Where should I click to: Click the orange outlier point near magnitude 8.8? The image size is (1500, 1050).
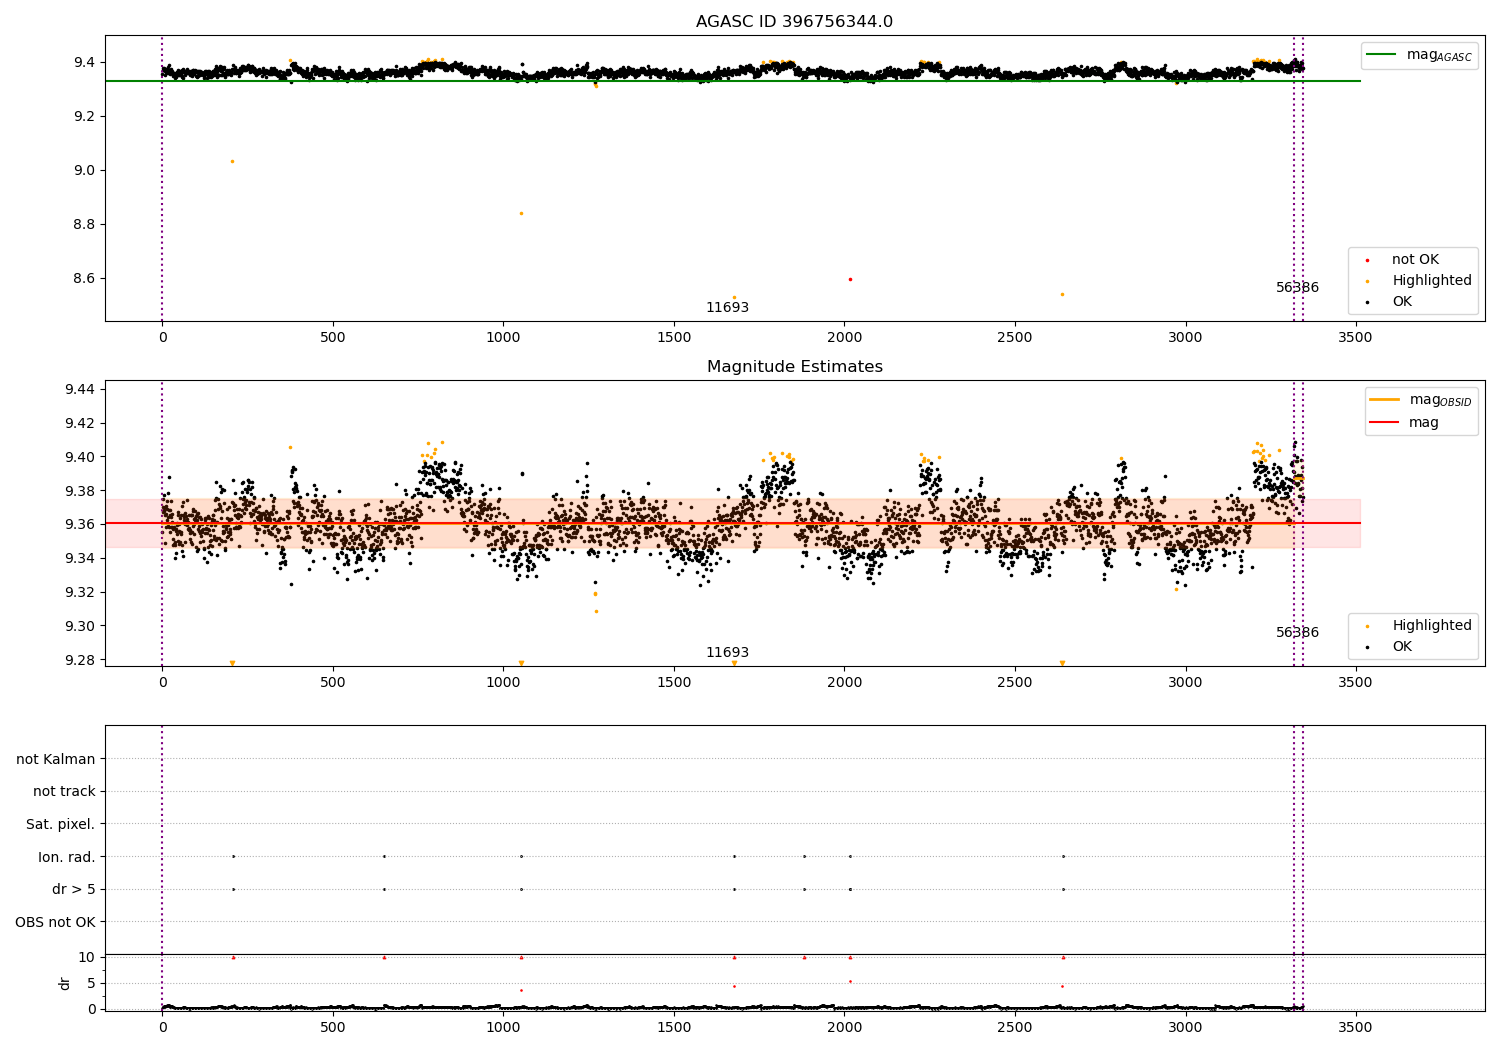pyautogui.click(x=521, y=213)
